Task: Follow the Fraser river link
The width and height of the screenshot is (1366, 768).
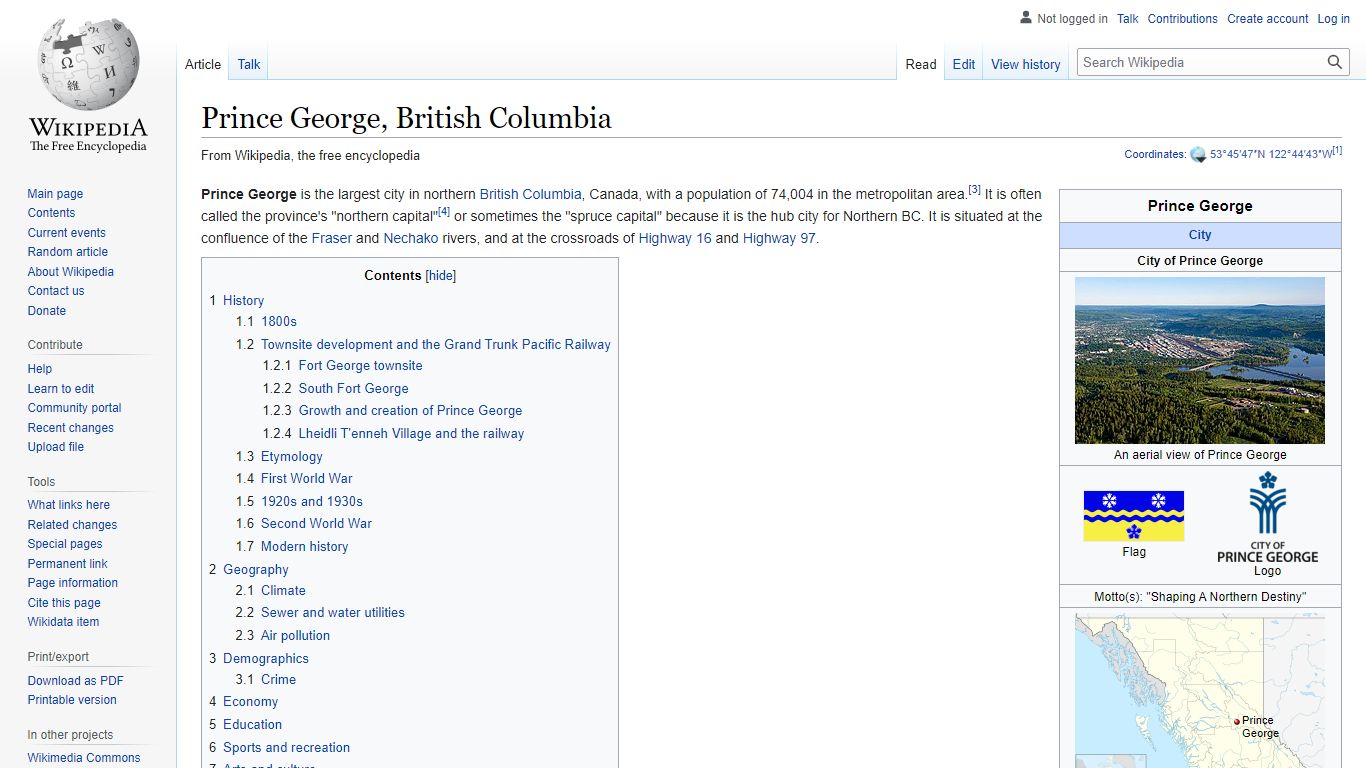Action: point(332,238)
